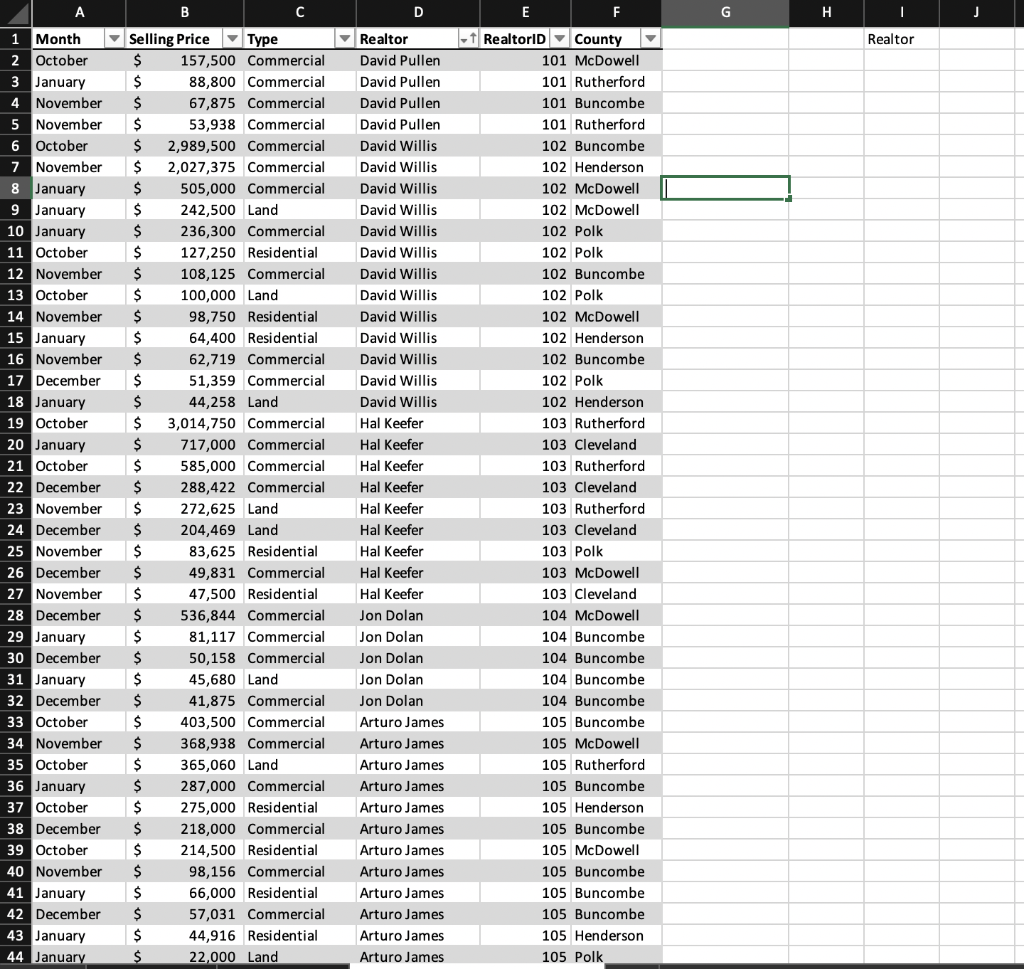
Task: Open the Month column filter dropdown
Action: pos(114,39)
